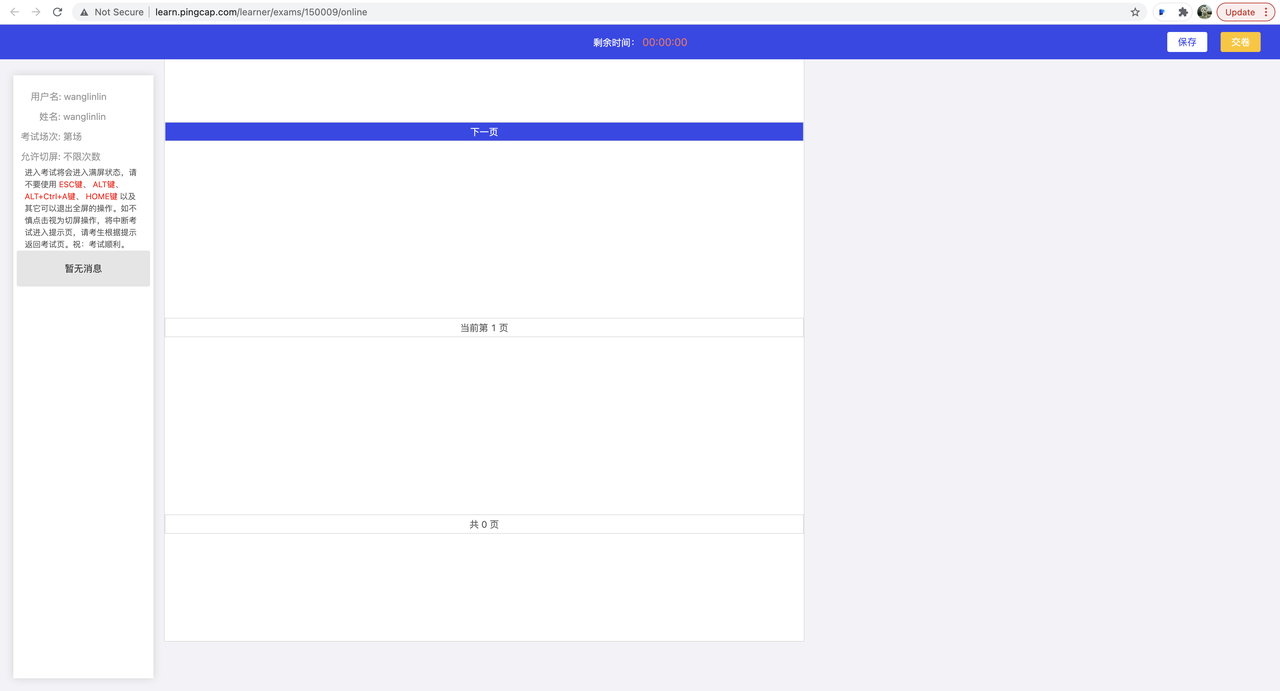1280x691 pixels.
Task: Select 姓名: wanglinlin text
Action: tap(73, 117)
